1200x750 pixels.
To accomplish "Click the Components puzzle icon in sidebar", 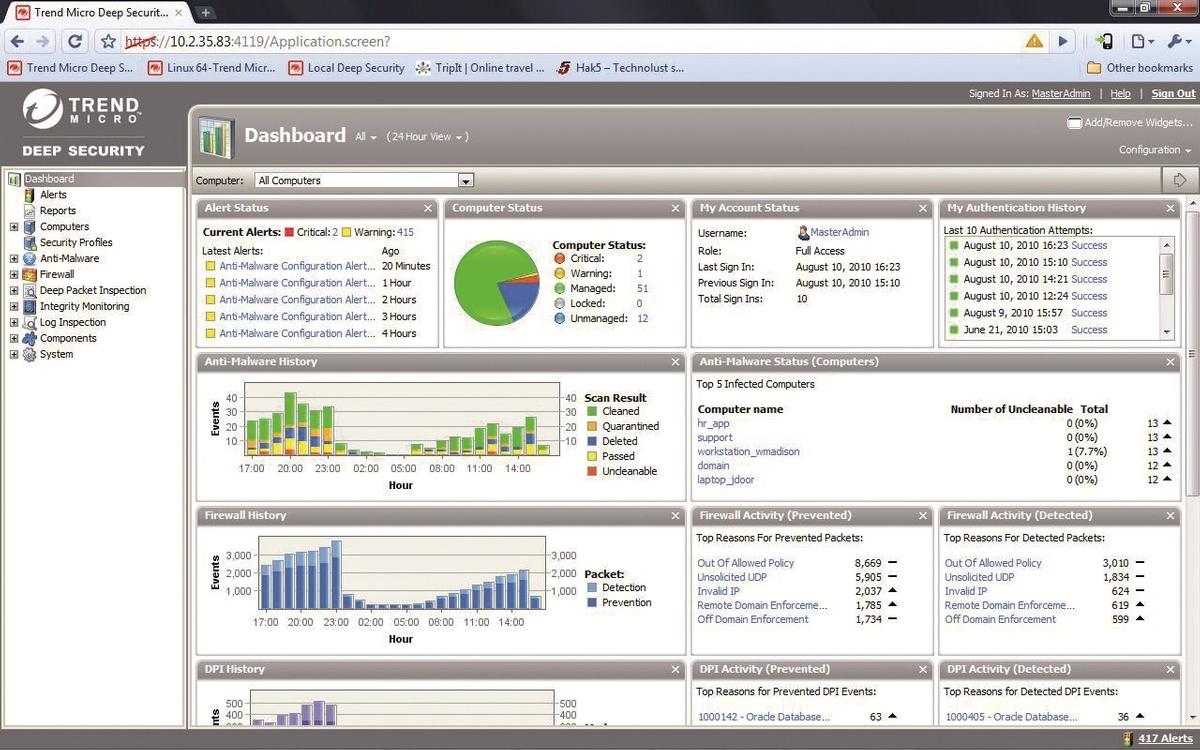I will click(x=29, y=339).
